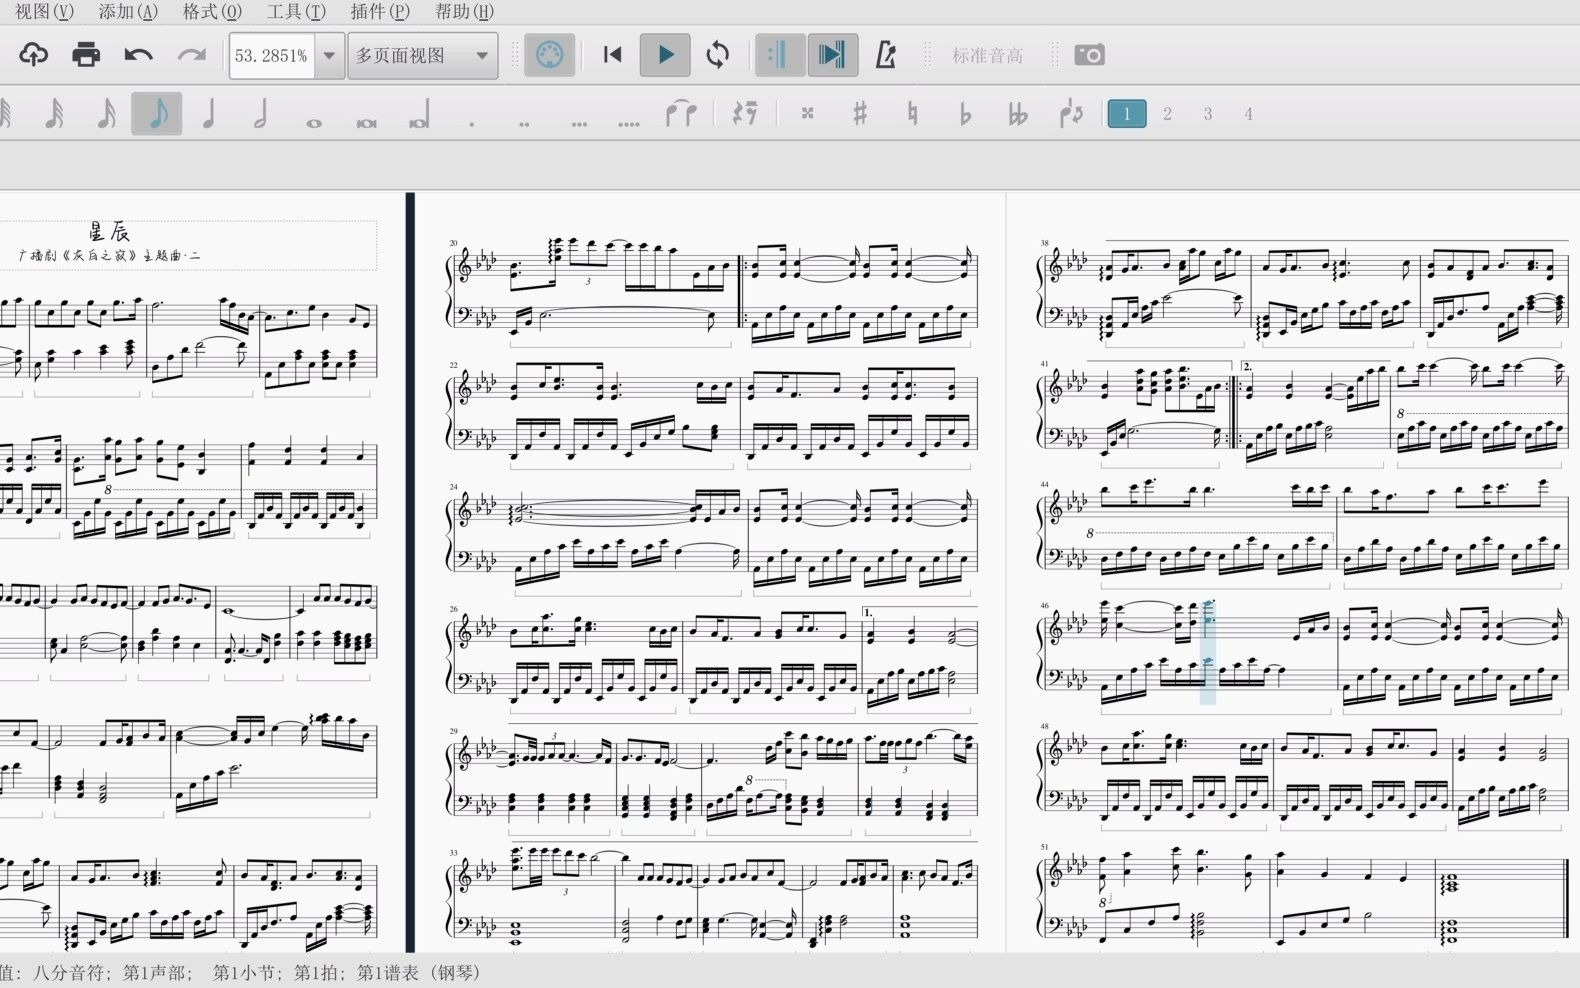The height and width of the screenshot is (988, 1580).
Task: Select voice 3 button
Action: [x=1208, y=114]
